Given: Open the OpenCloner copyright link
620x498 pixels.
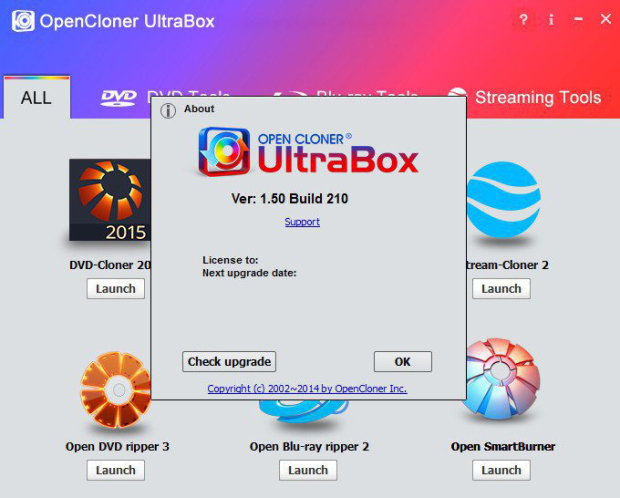Looking at the screenshot, I should point(307,388).
